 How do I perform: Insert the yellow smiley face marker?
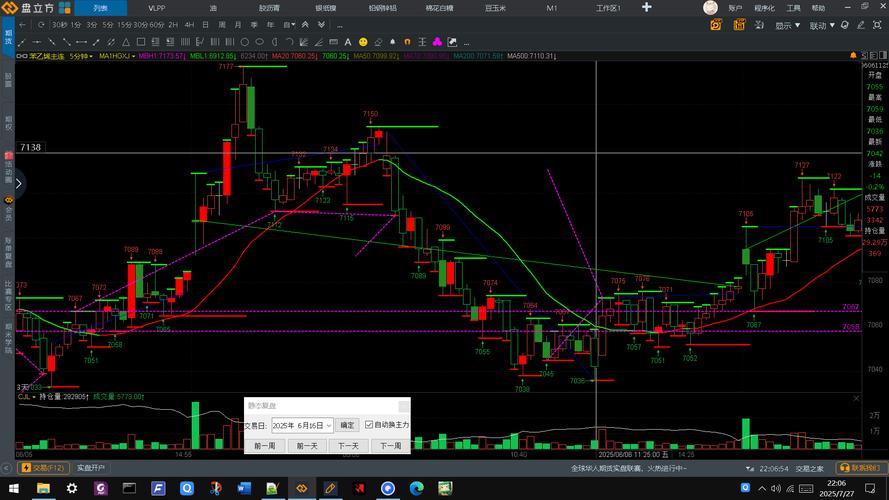pyautogui.click(x=363, y=42)
